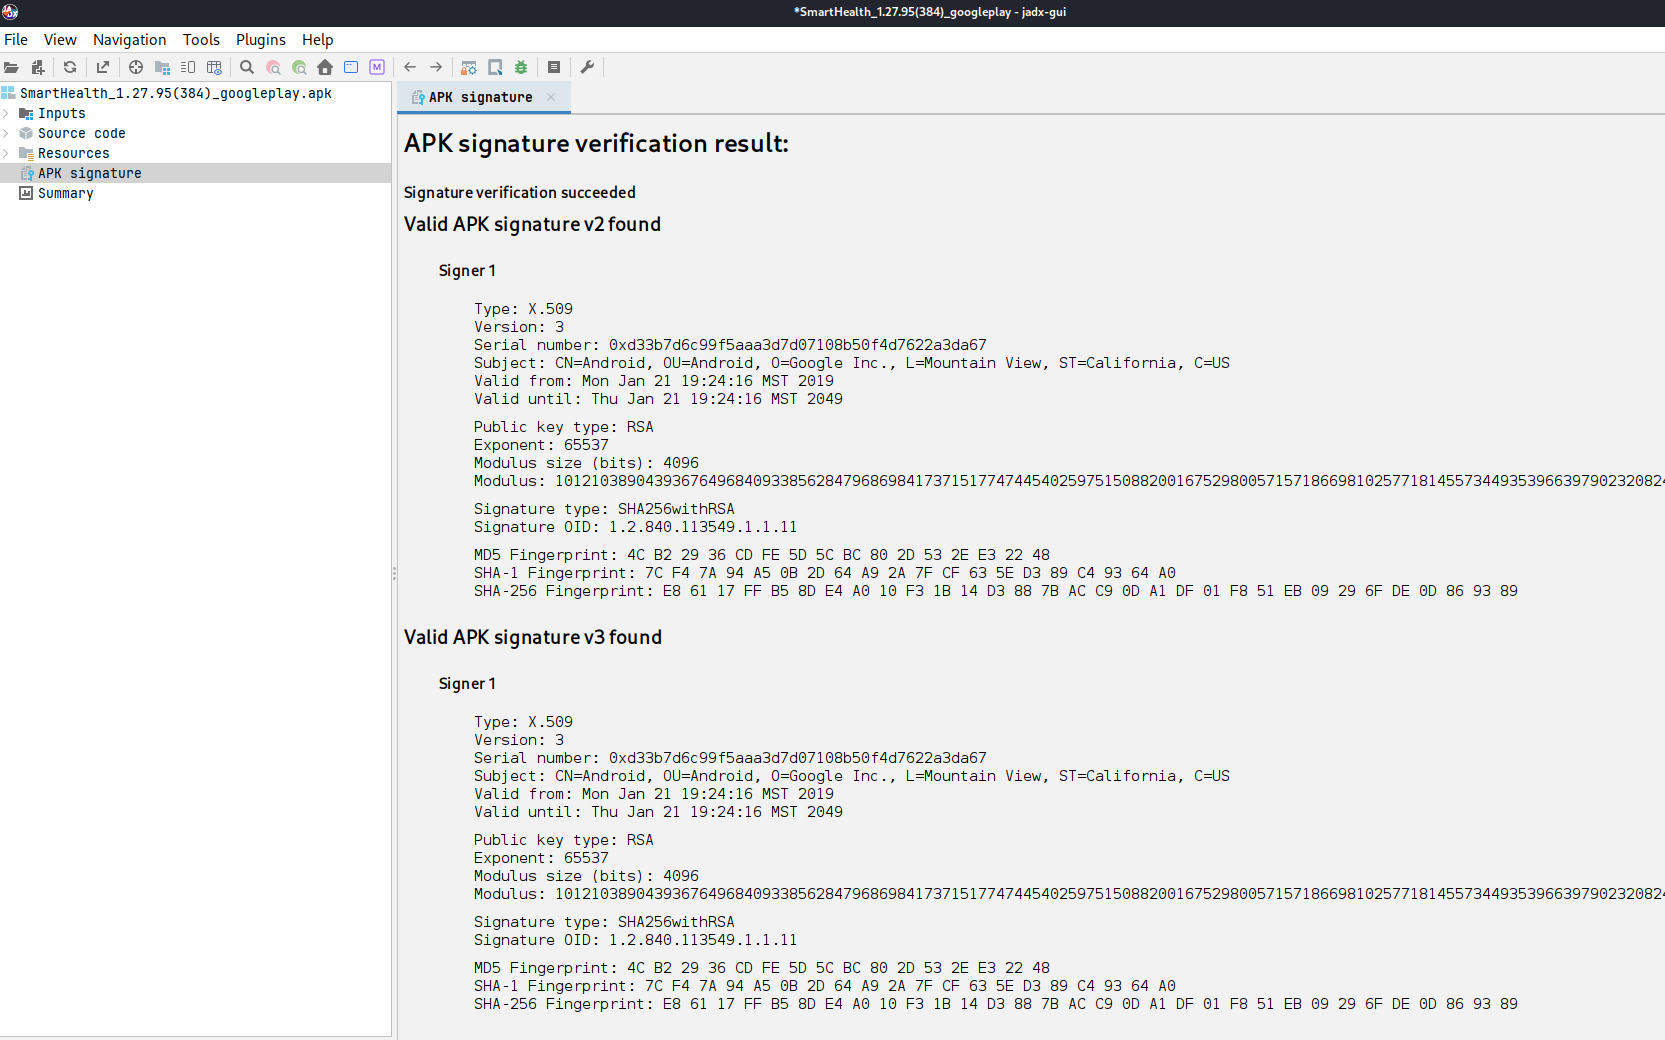This screenshot has height=1040, width=1665.
Task: Click the v2 'Valid until' line
Action: coord(658,399)
